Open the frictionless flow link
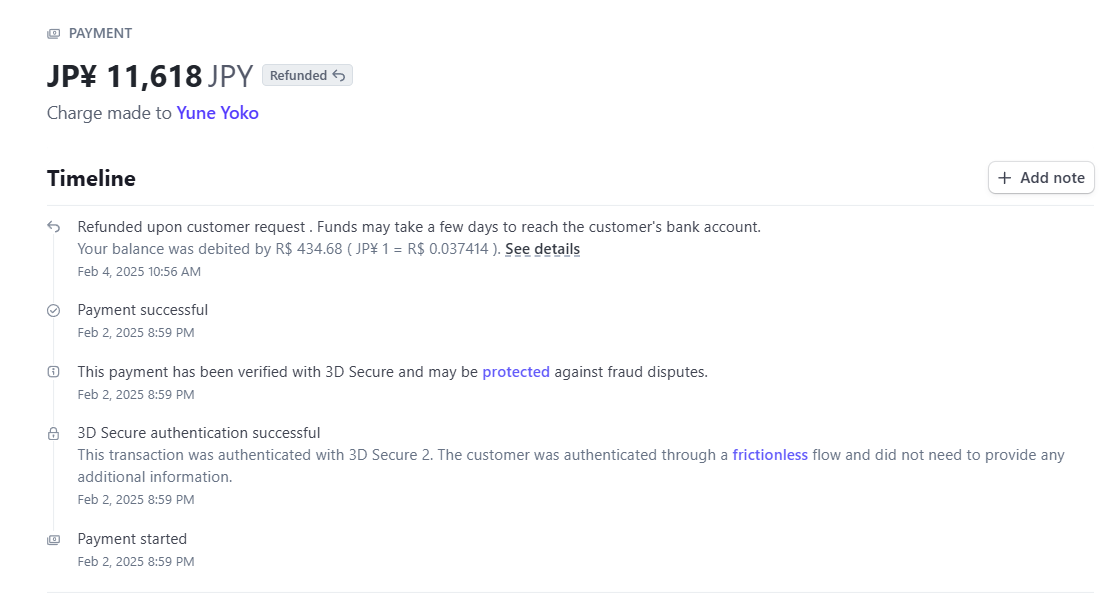 click(x=770, y=455)
